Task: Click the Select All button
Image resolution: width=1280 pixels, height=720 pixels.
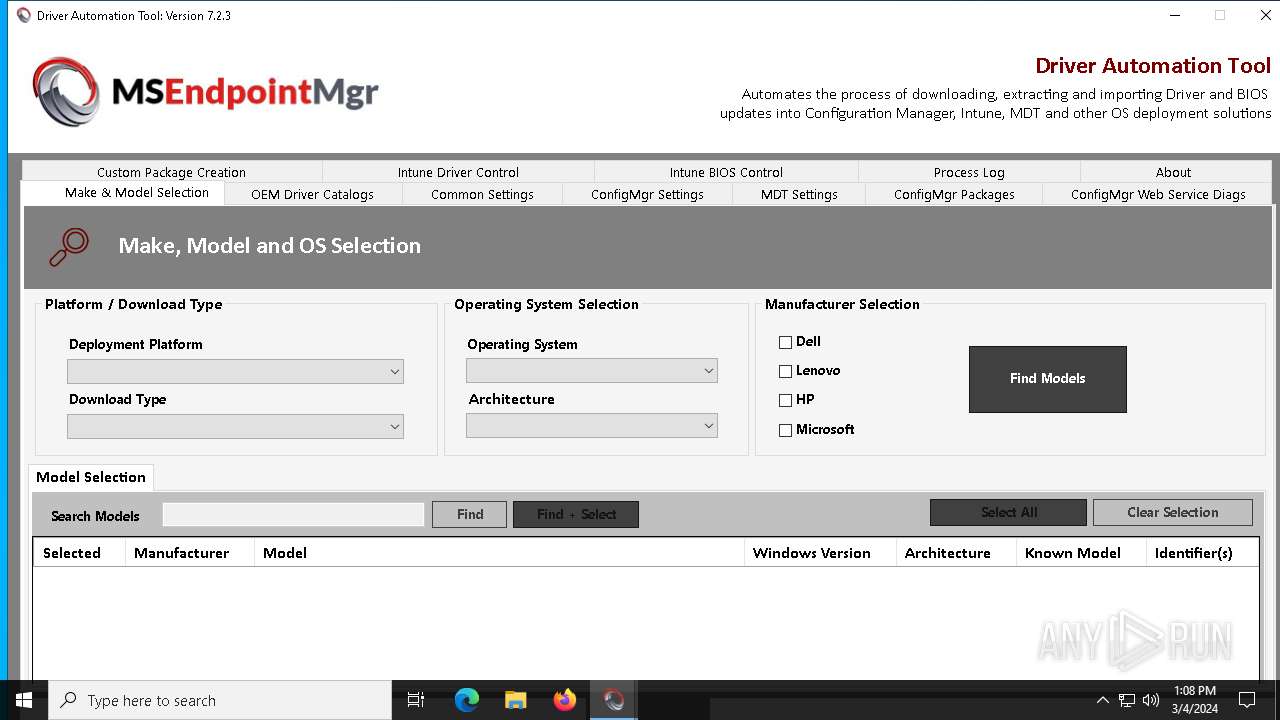Action: pyautogui.click(x=1008, y=512)
